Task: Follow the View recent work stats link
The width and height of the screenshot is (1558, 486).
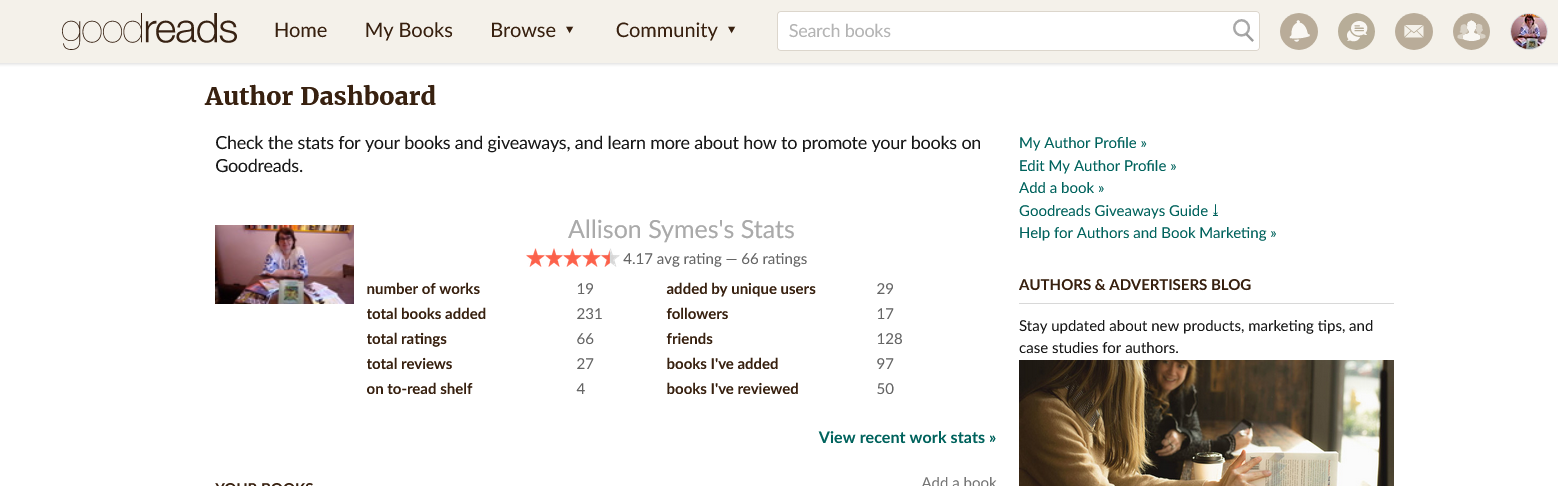Action: click(907, 437)
